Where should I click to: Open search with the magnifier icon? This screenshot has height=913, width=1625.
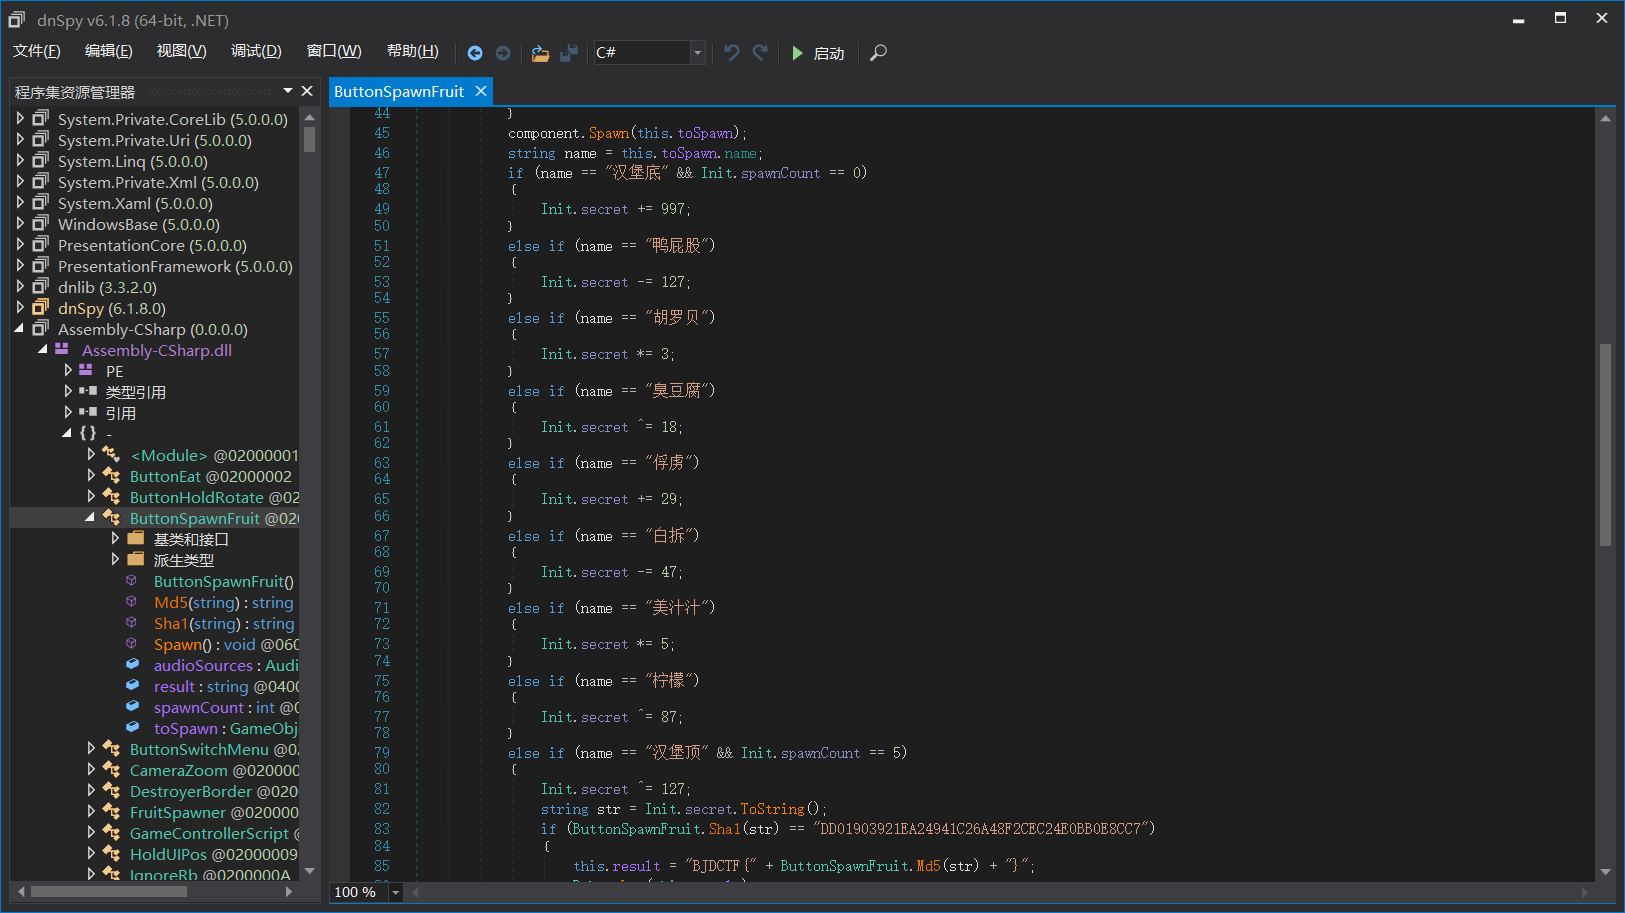click(878, 53)
